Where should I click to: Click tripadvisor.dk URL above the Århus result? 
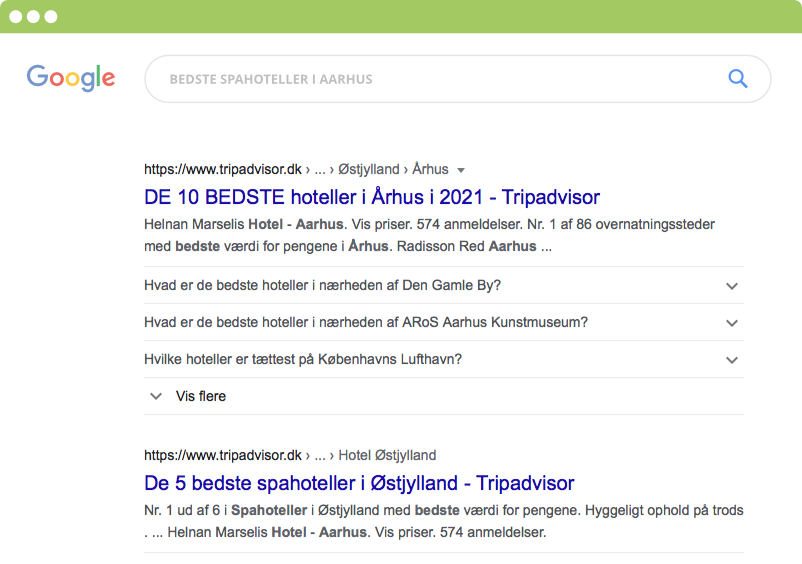222,169
